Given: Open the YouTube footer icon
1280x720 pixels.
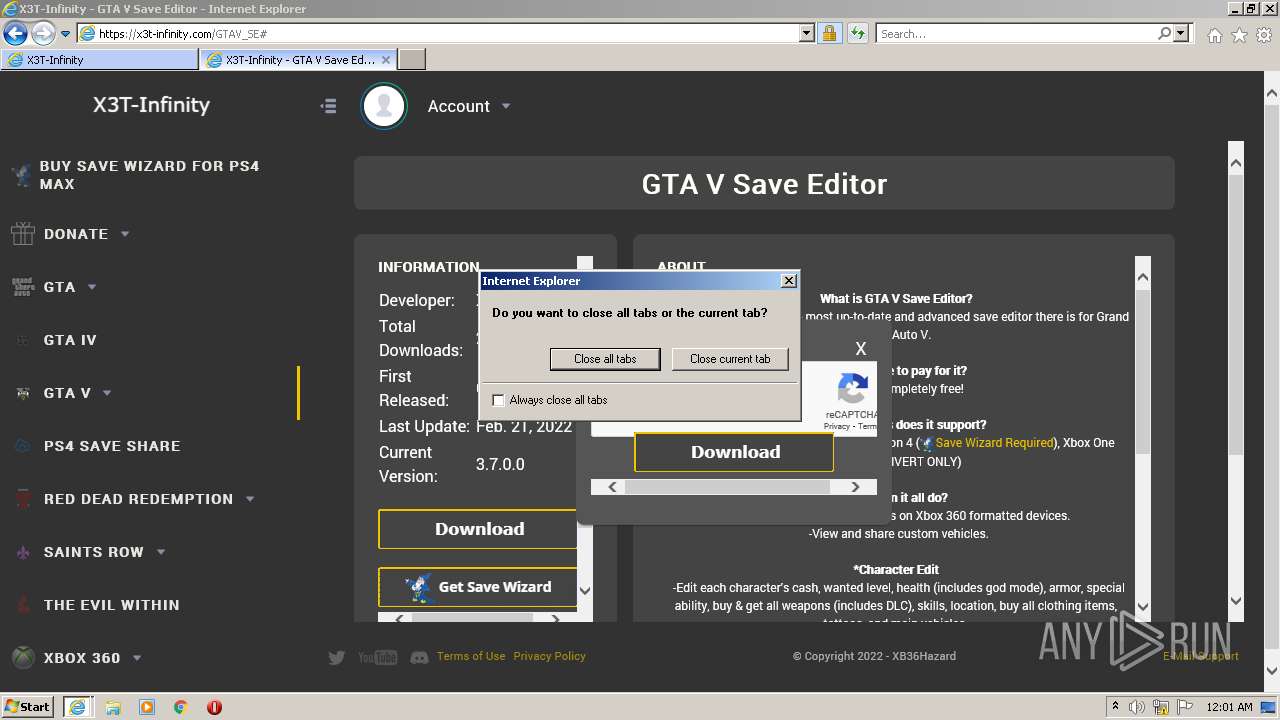Looking at the screenshot, I should 377,657.
